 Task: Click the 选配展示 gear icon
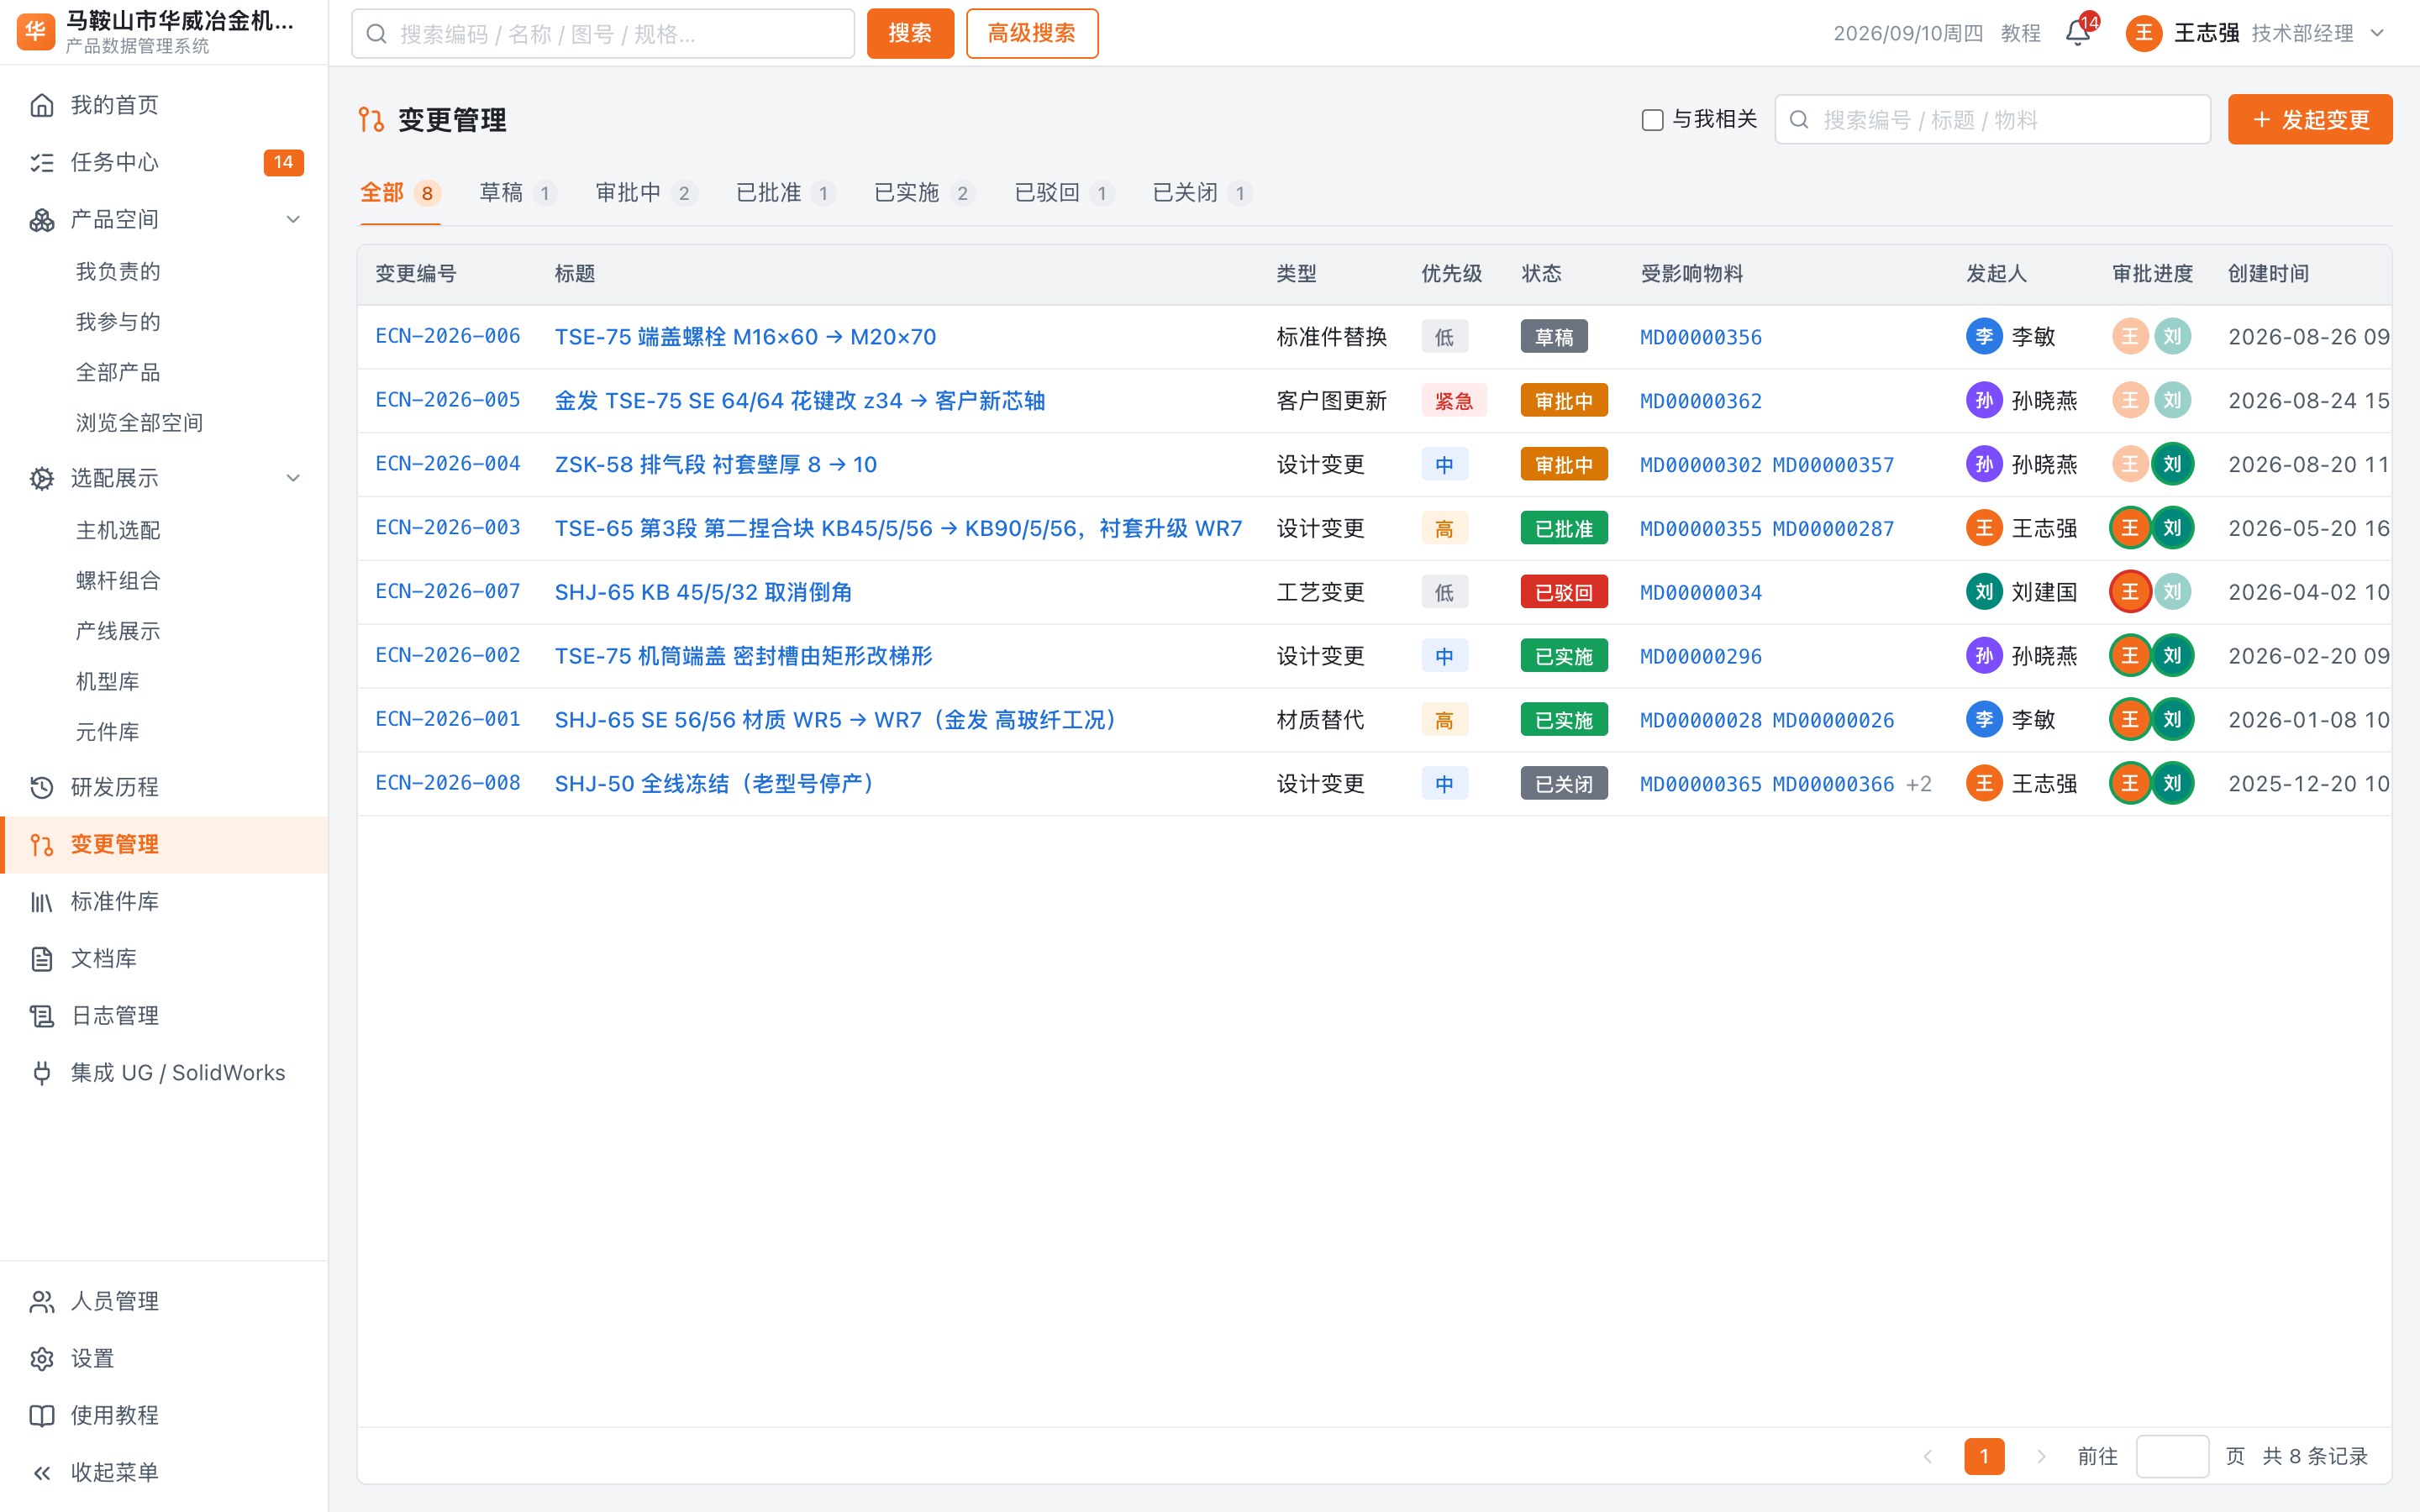coord(42,478)
